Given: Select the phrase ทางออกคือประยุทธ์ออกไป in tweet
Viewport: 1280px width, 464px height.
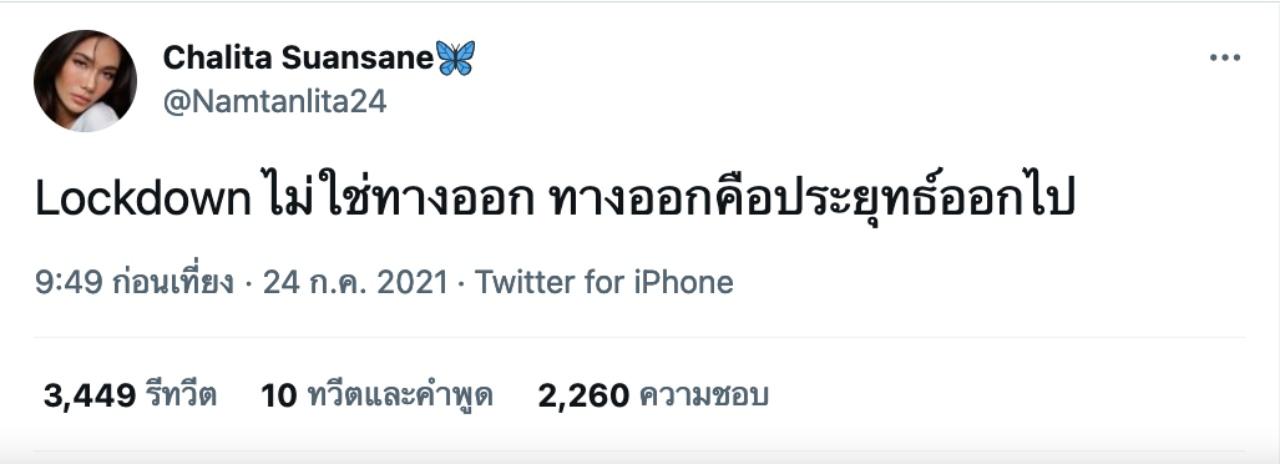Looking at the screenshot, I should tap(812, 199).
